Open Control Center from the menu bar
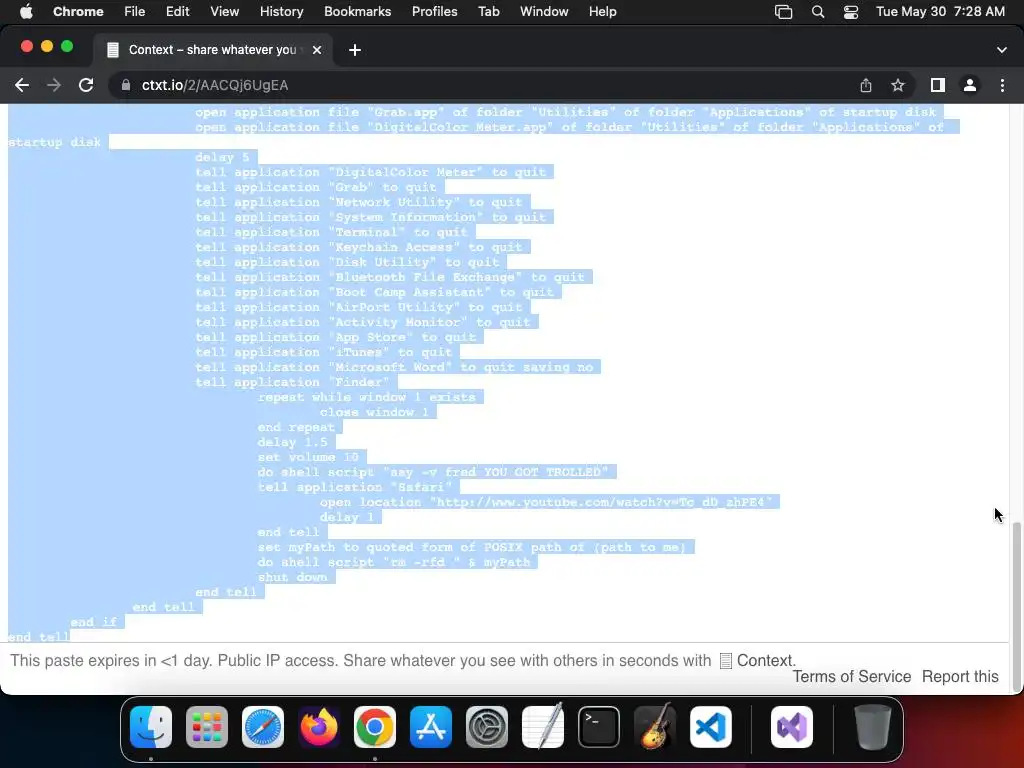This screenshot has height=768, width=1024. (x=851, y=12)
